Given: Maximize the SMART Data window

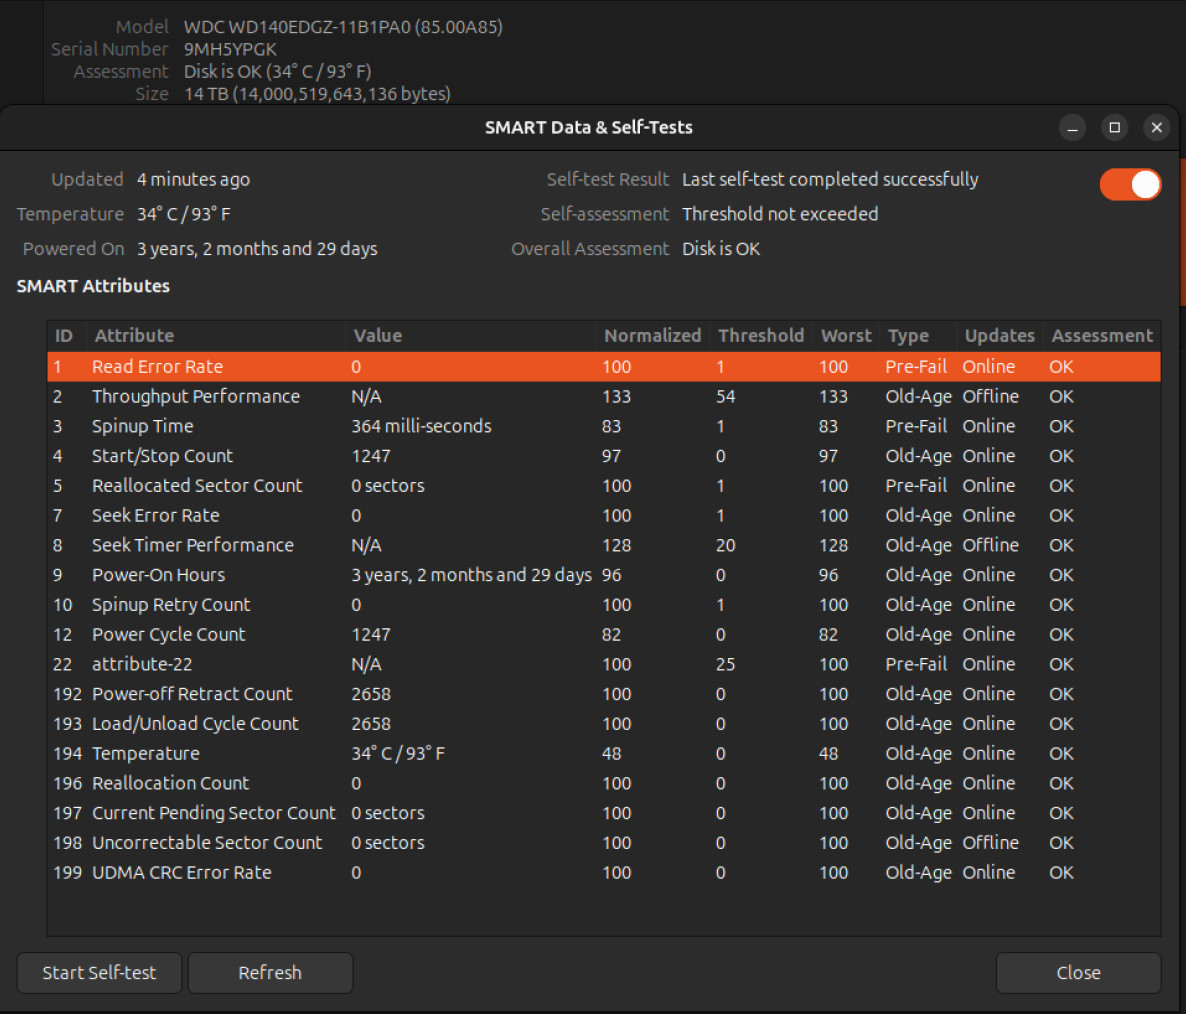Looking at the screenshot, I should coord(1114,128).
